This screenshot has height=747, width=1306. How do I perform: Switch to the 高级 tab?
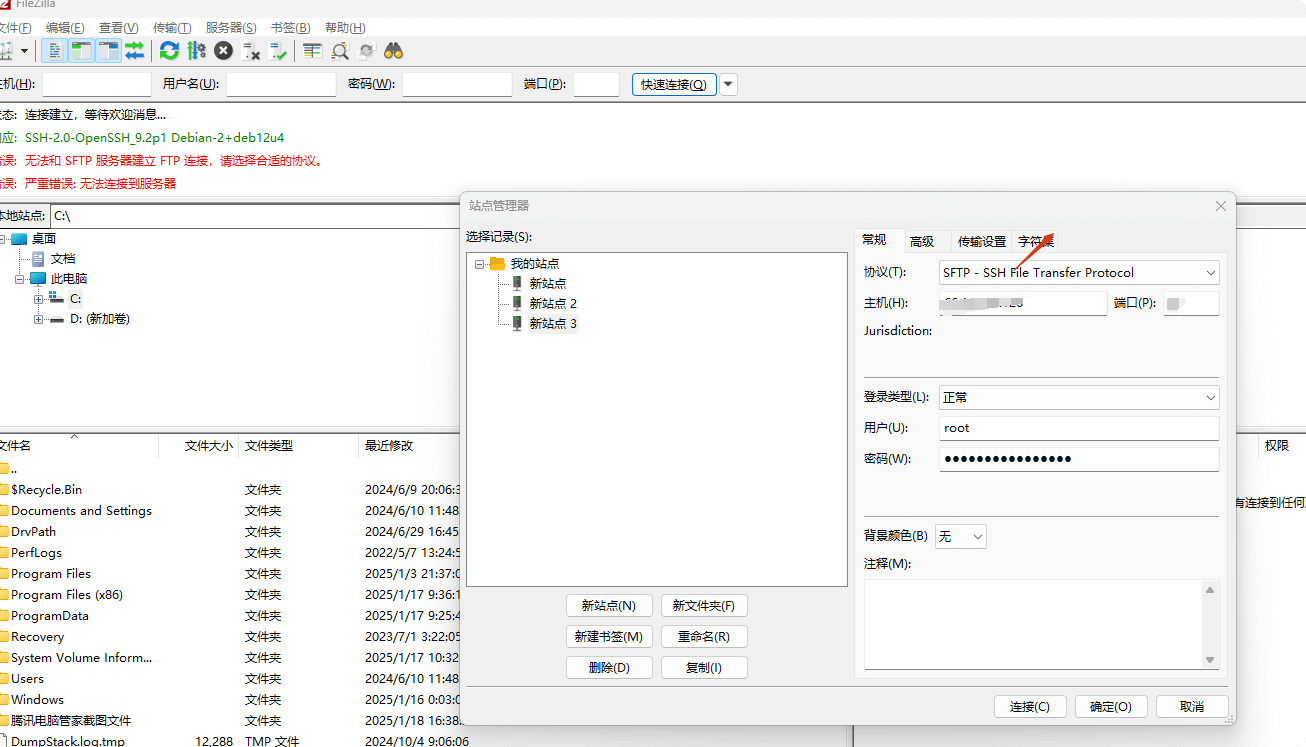point(922,241)
